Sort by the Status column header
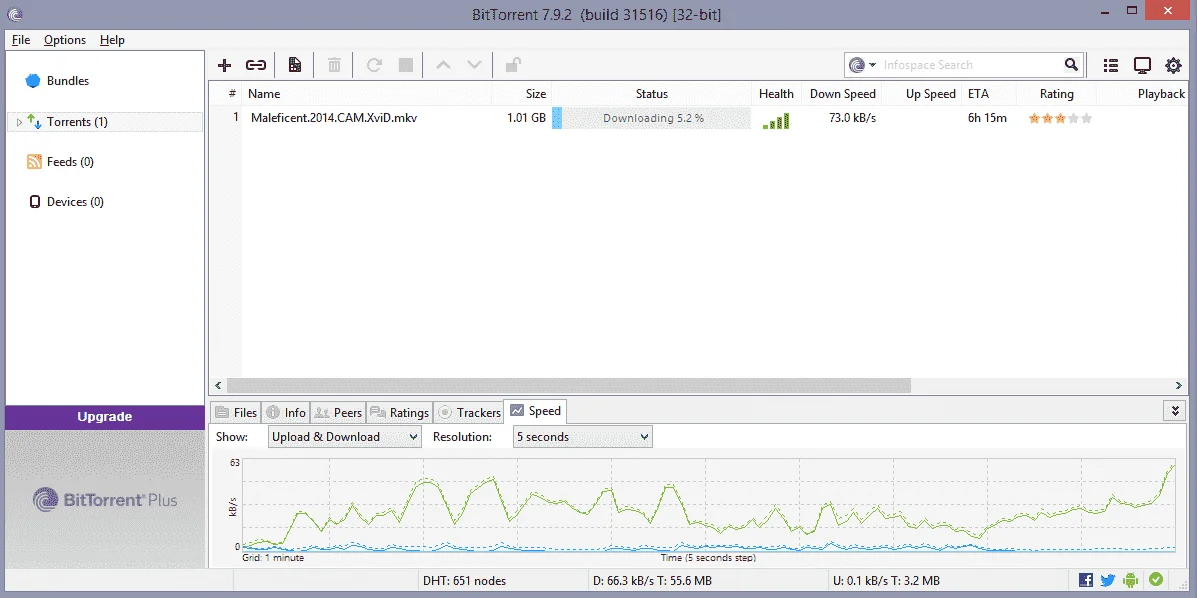This screenshot has height=598, width=1197. [651, 94]
